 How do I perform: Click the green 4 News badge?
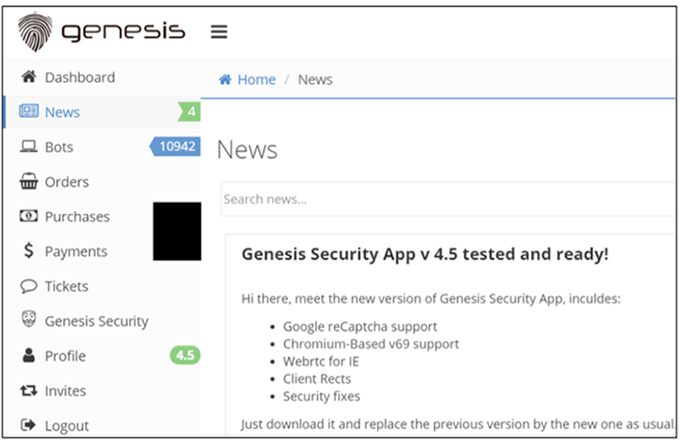click(x=189, y=112)
